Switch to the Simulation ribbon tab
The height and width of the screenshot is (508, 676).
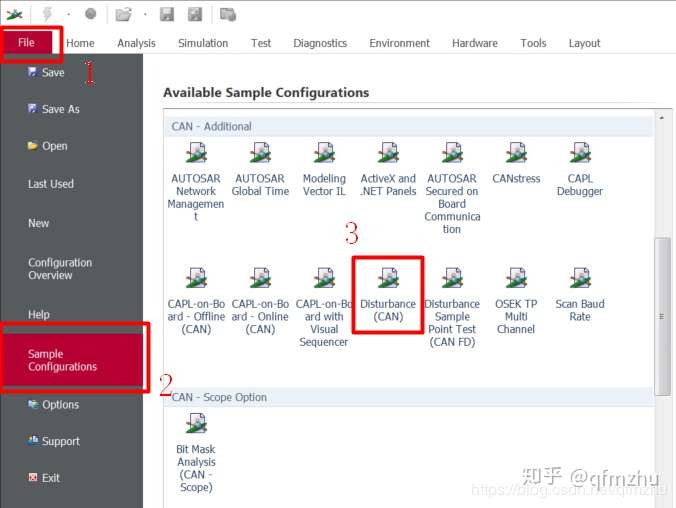[203, 43]
